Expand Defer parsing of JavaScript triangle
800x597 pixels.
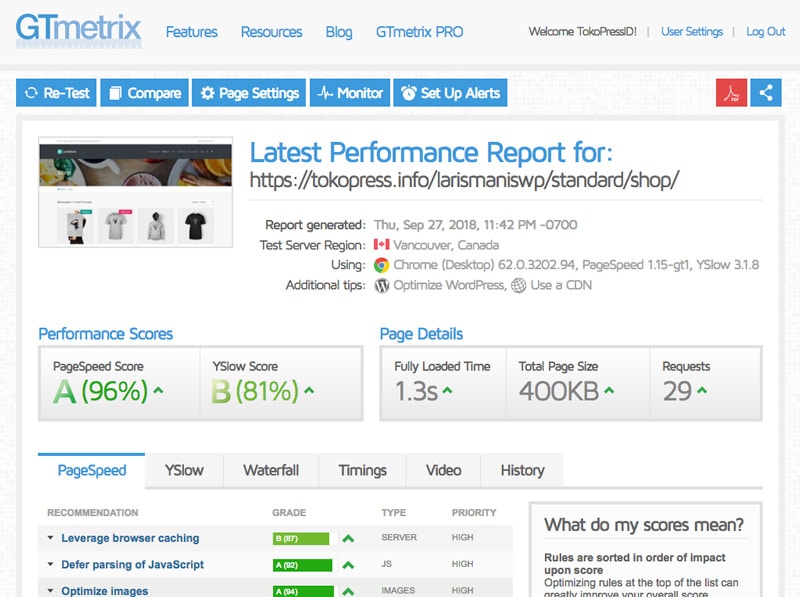point(50,564)
